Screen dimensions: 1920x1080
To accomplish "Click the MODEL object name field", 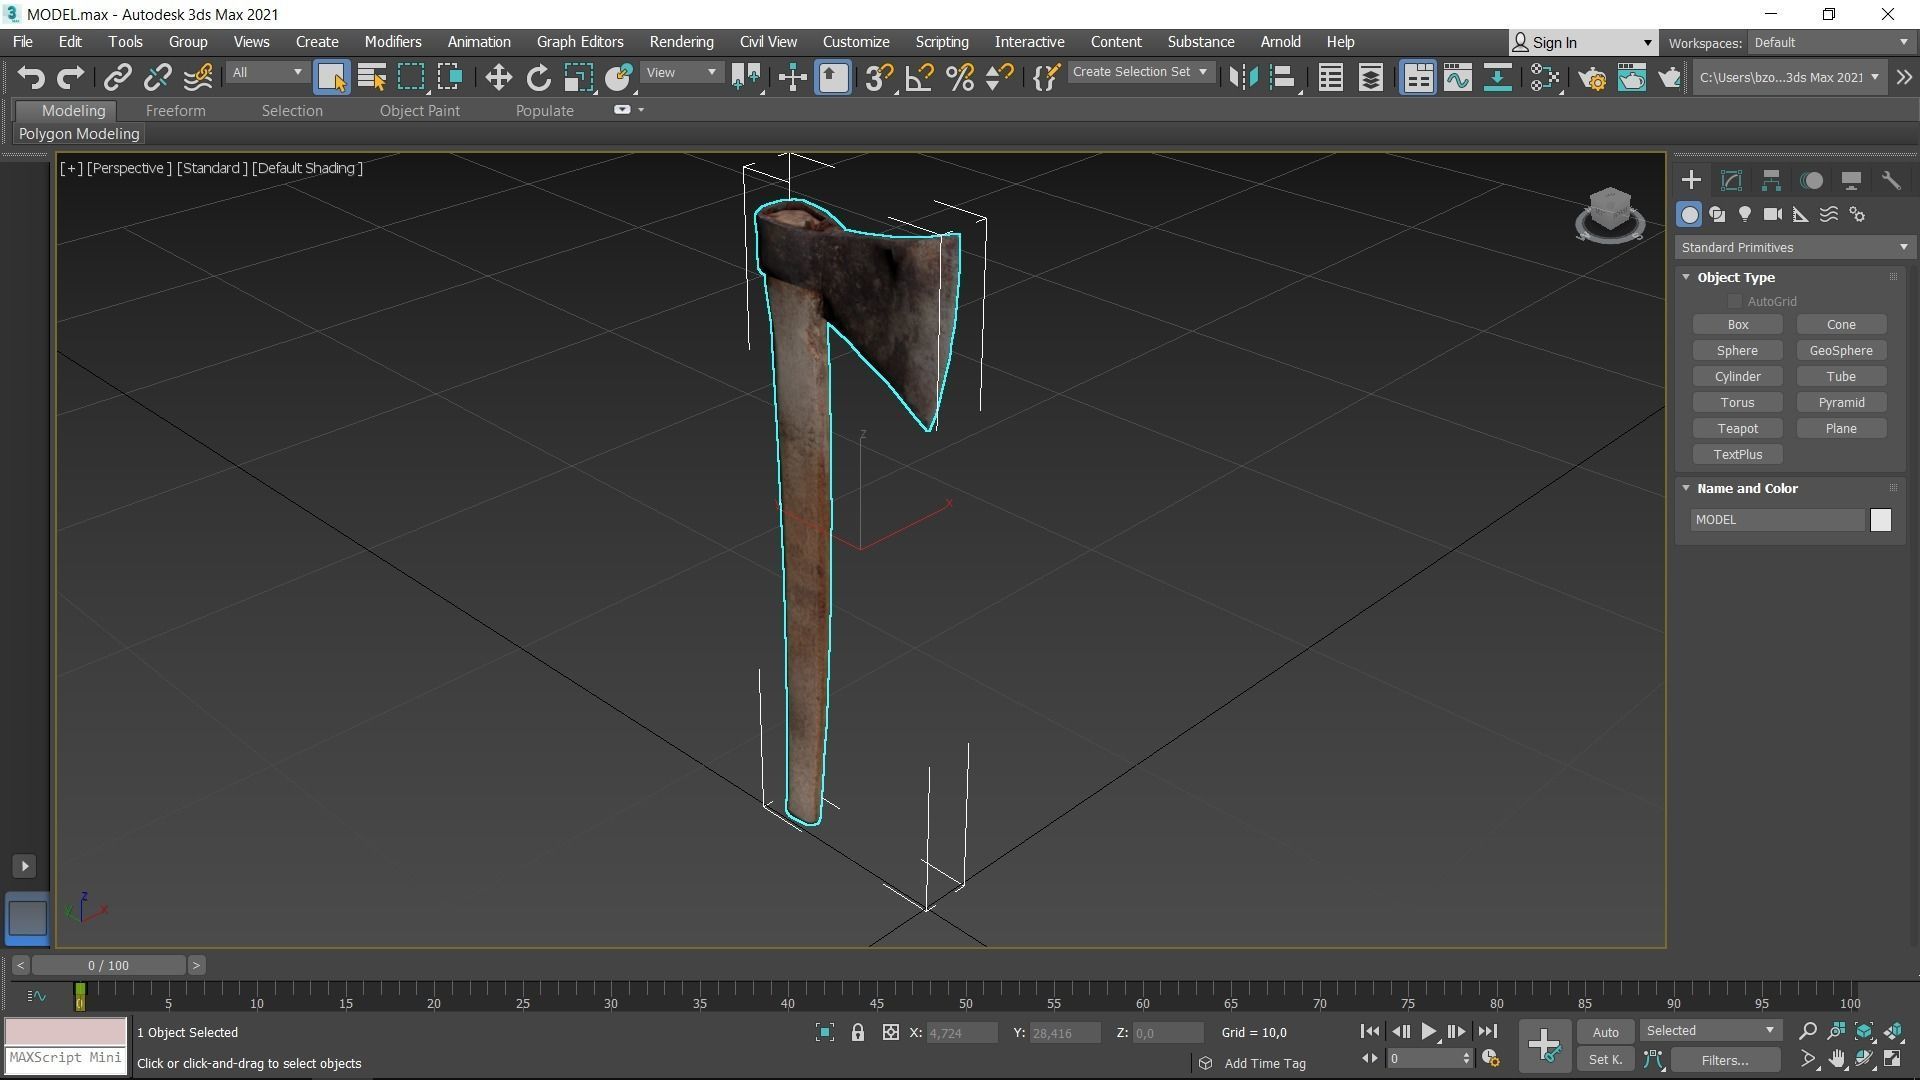I will point(1778,520).
